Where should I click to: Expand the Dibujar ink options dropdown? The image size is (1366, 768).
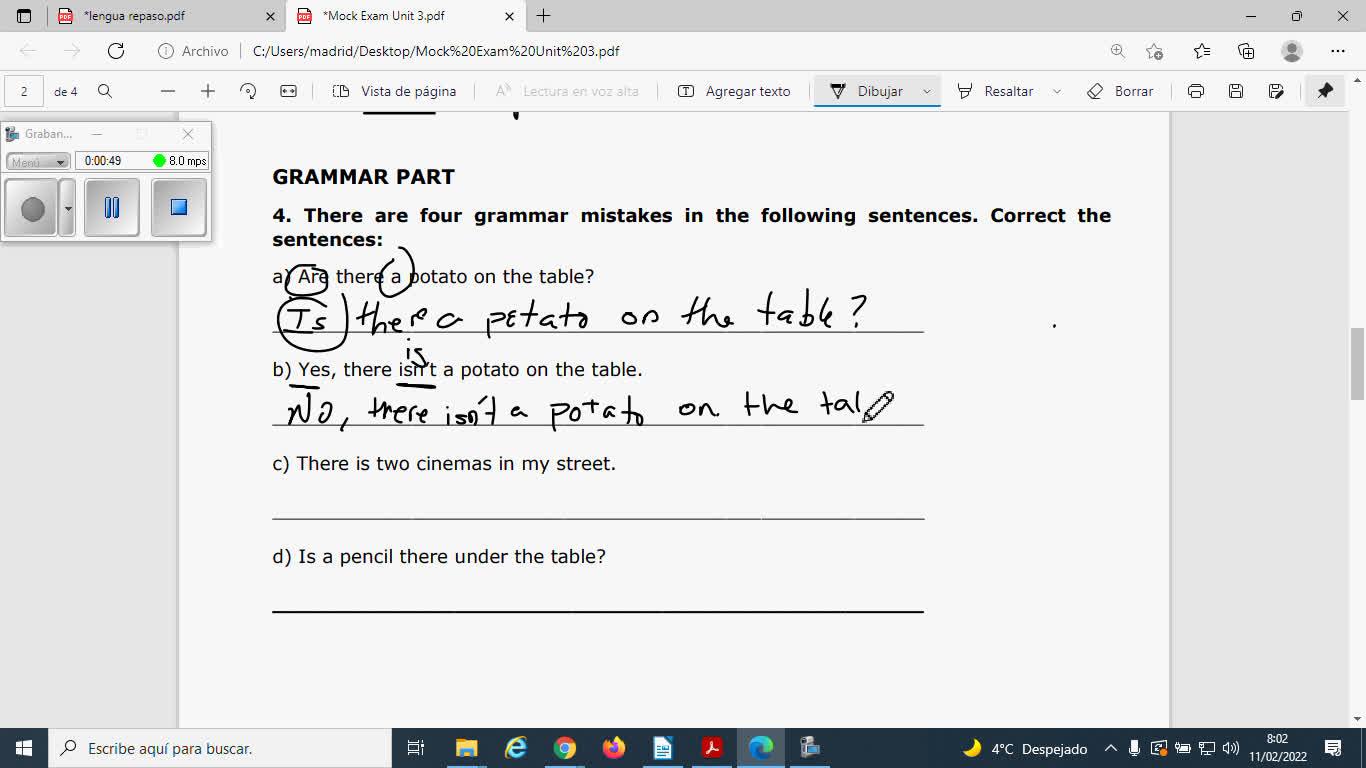point(927,91)
